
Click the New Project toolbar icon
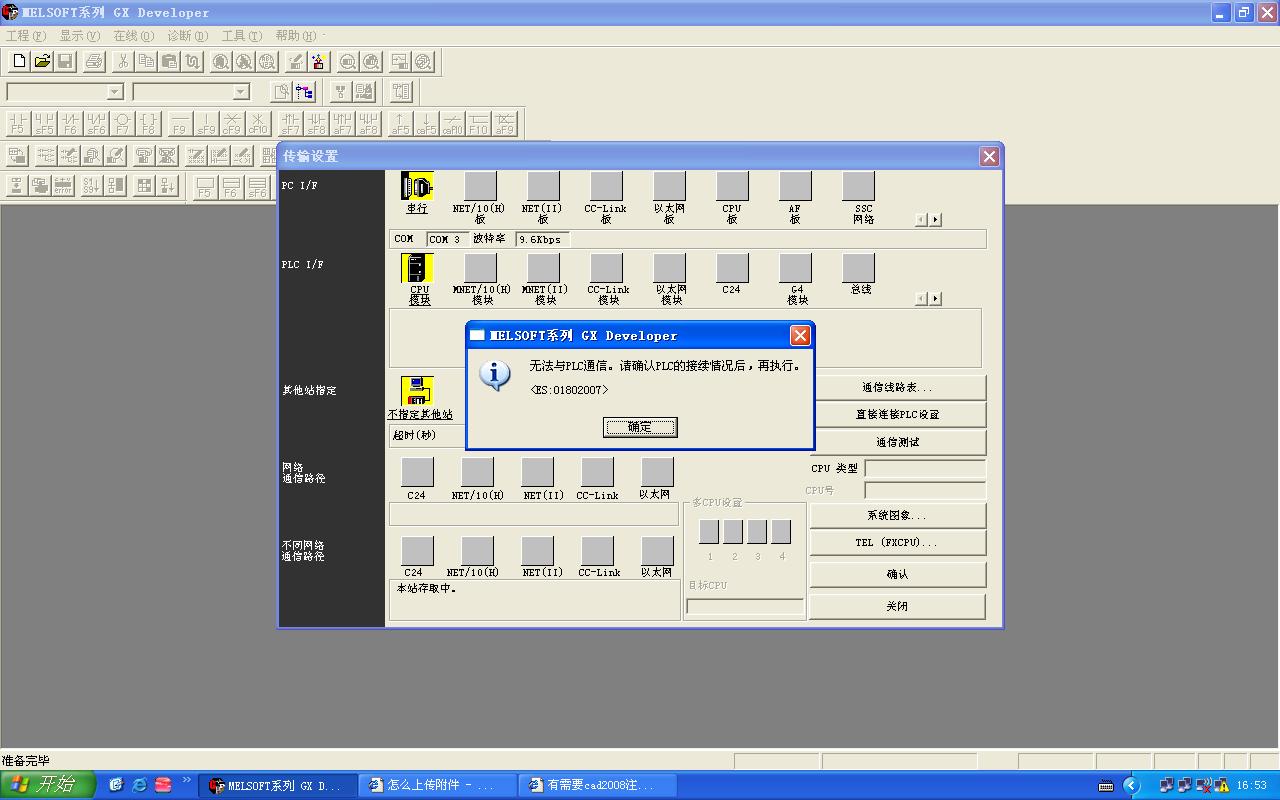pyautogui.click(x=19, y=62)
